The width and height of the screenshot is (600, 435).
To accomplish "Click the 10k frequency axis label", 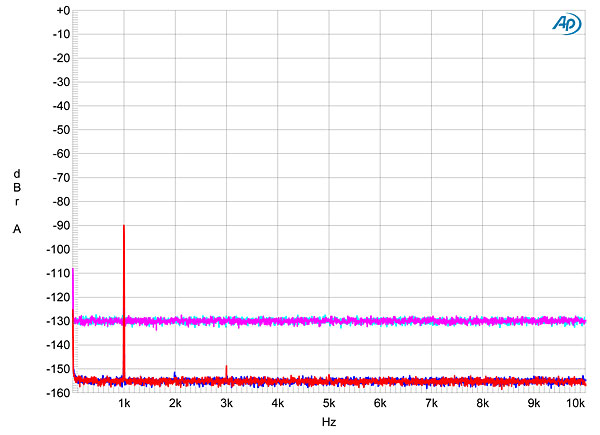I will (576, 403).
